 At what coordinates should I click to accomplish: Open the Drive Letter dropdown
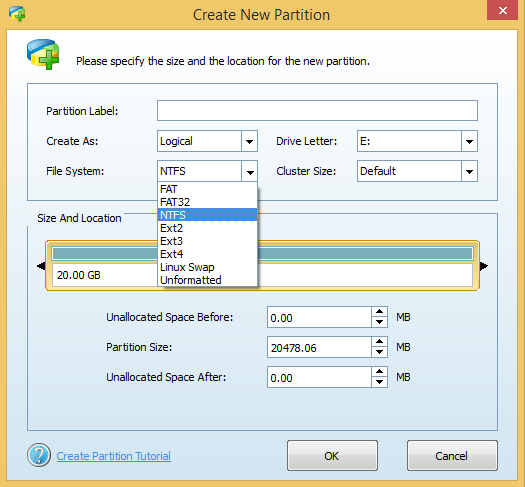pos(469,141)
